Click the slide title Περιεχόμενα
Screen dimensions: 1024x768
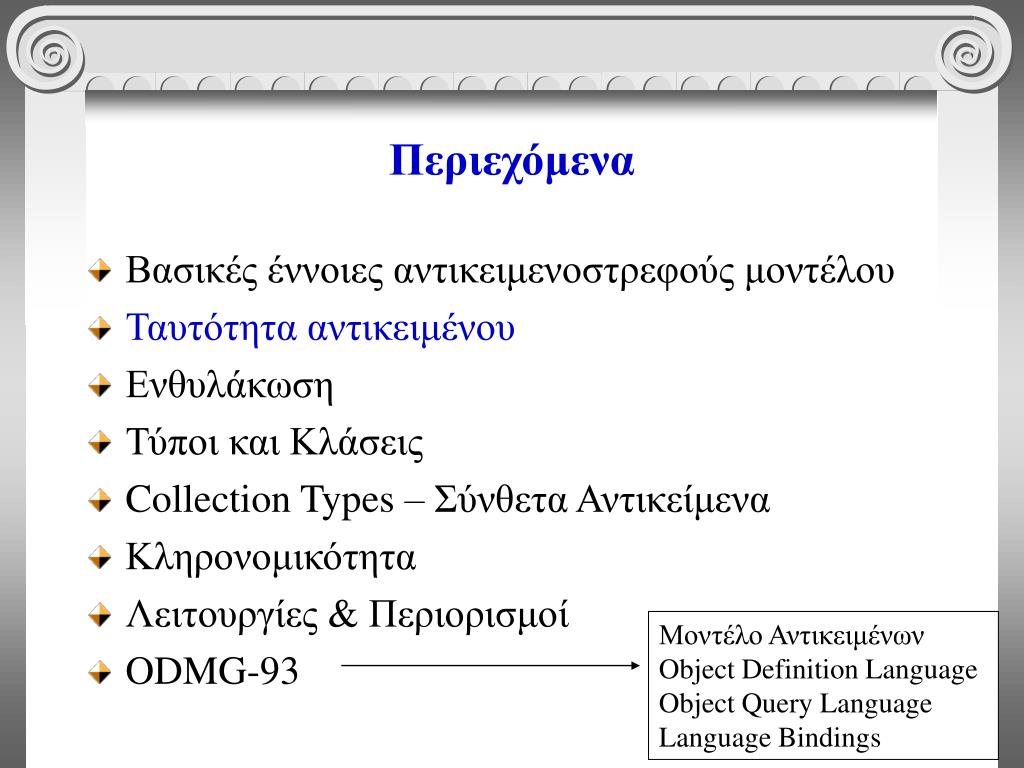point(511,161)
